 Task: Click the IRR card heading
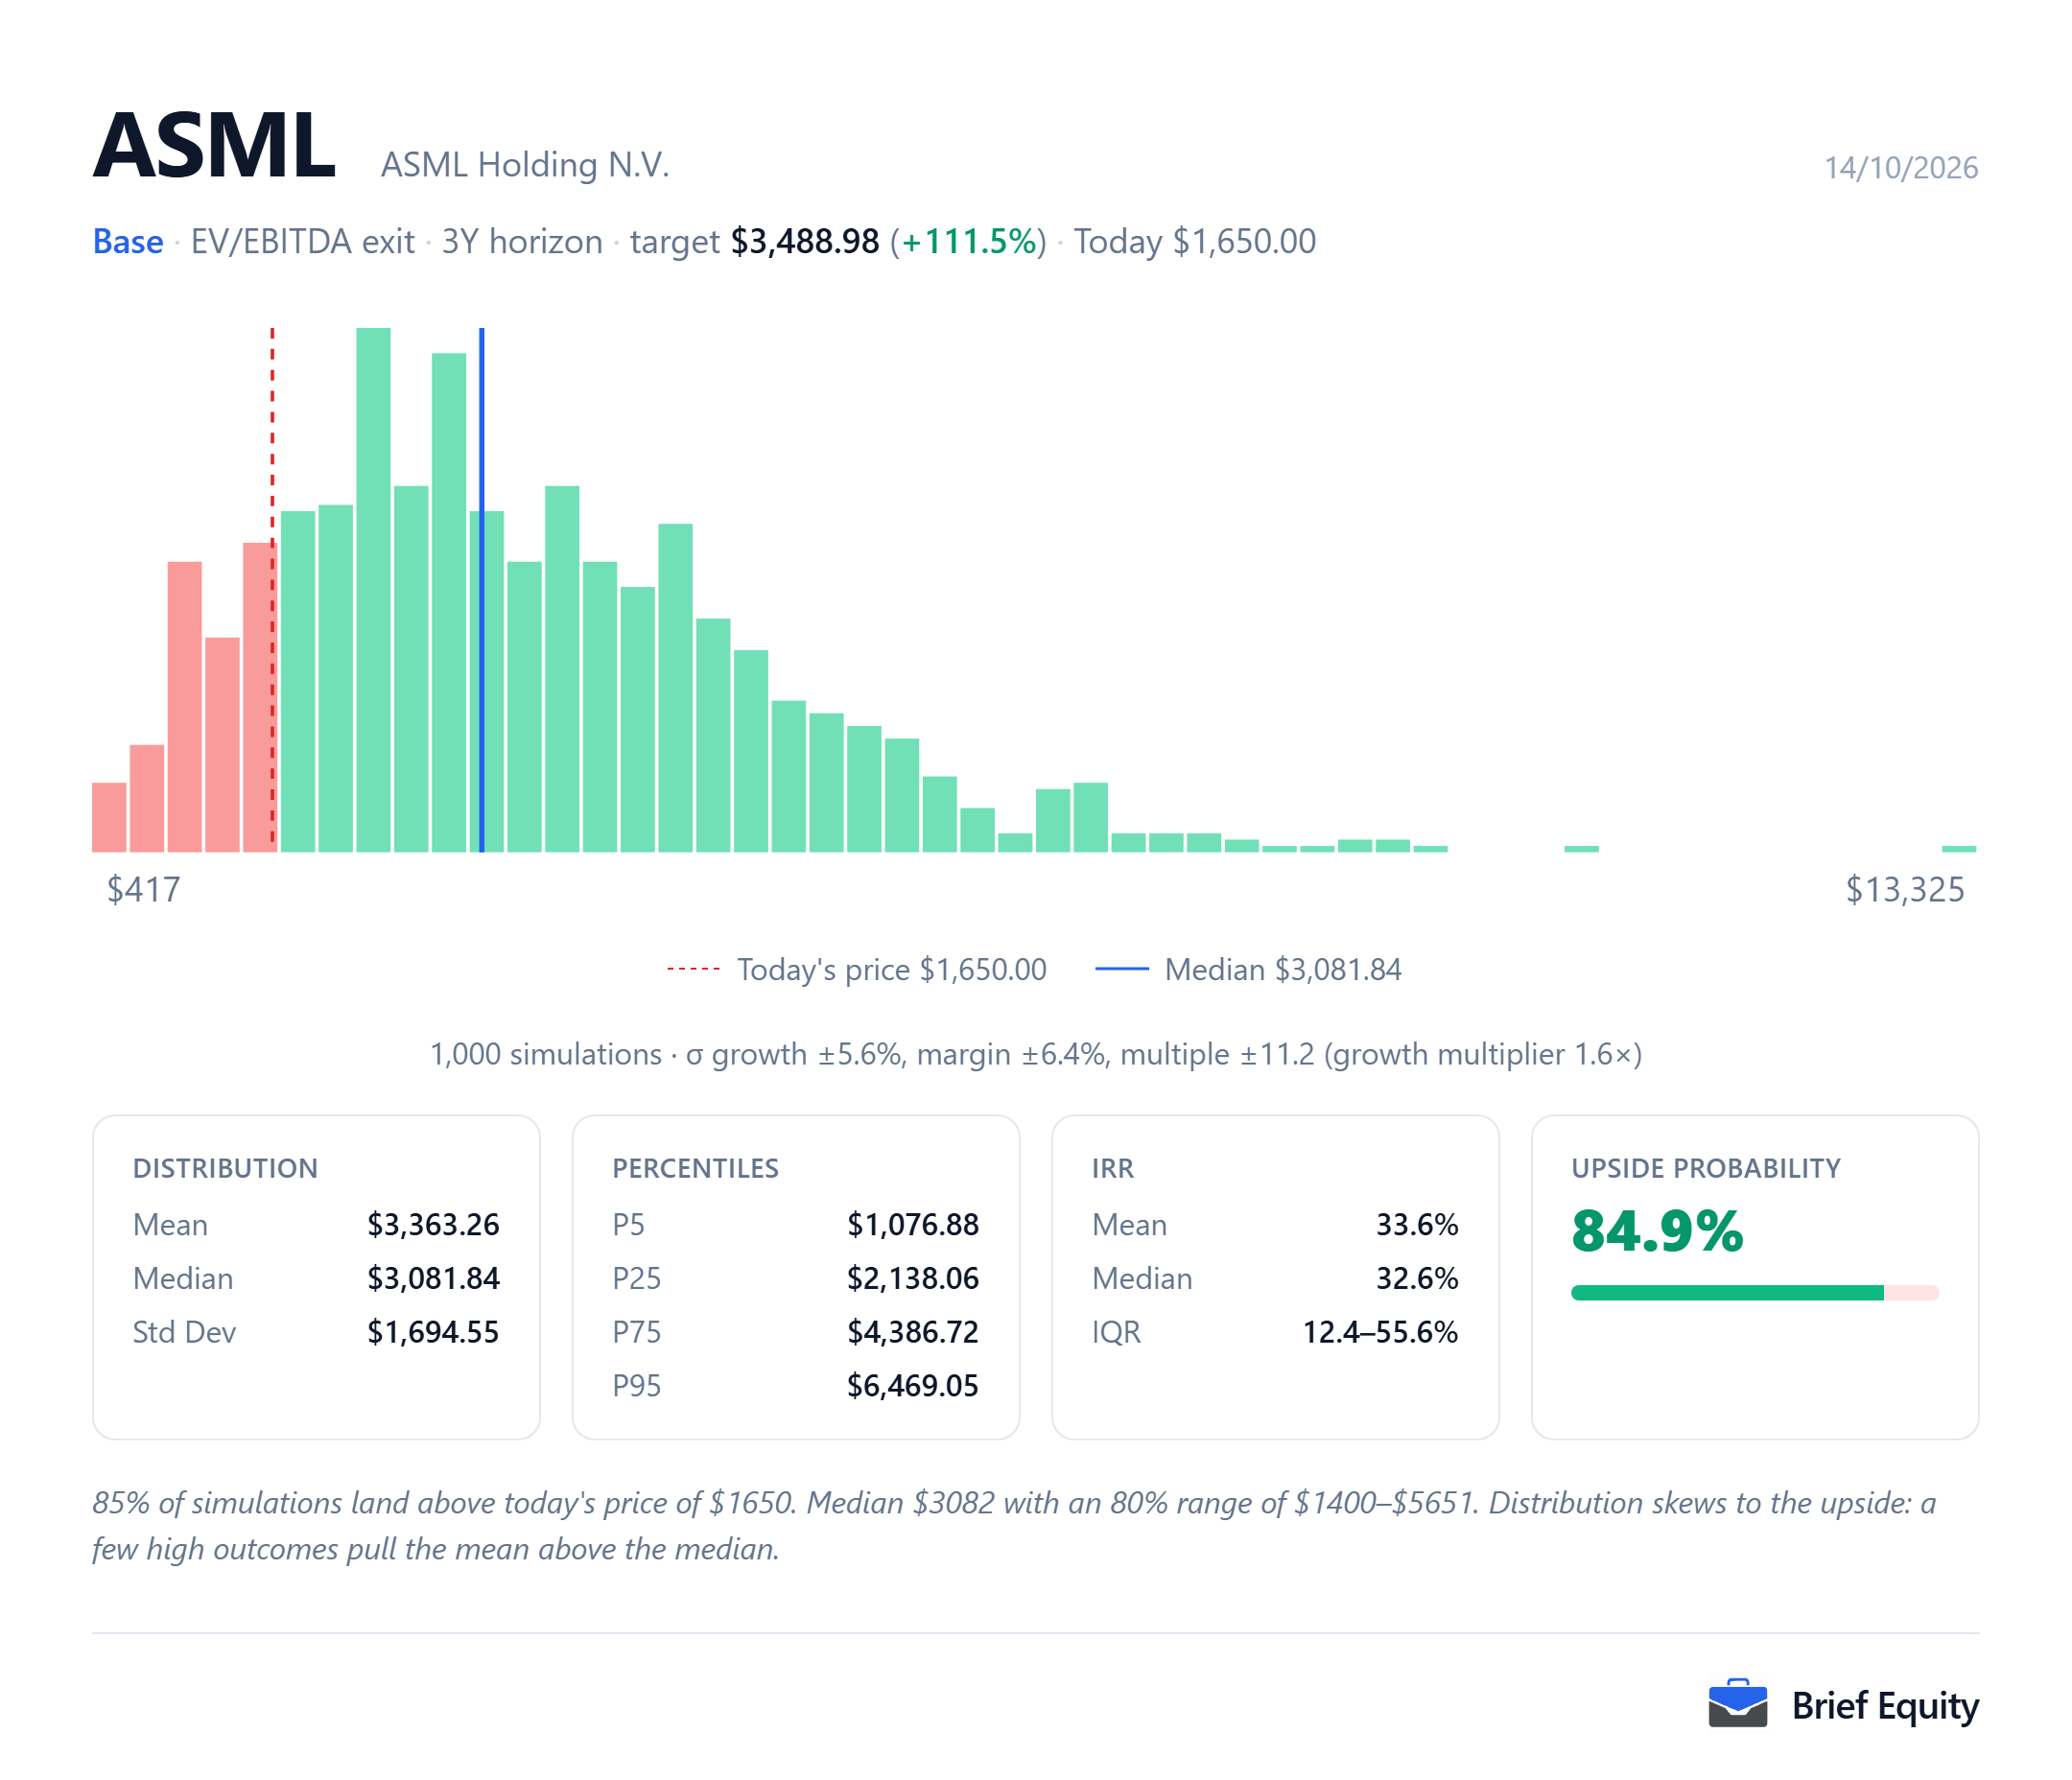pos(1113,1168)
